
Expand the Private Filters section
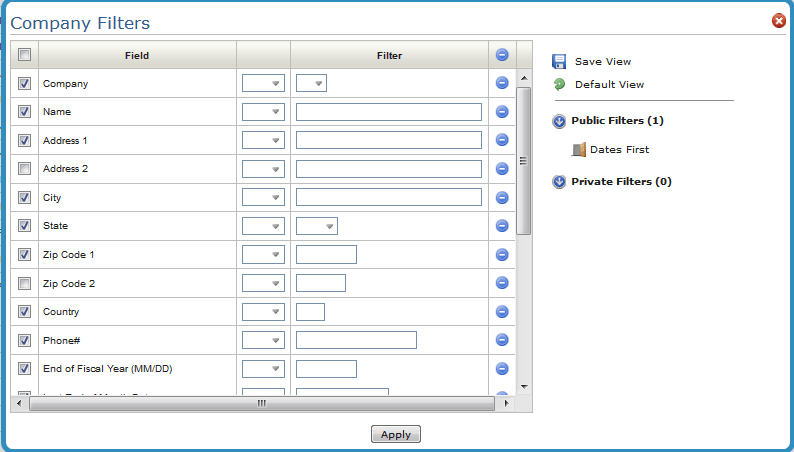[559, 182]
